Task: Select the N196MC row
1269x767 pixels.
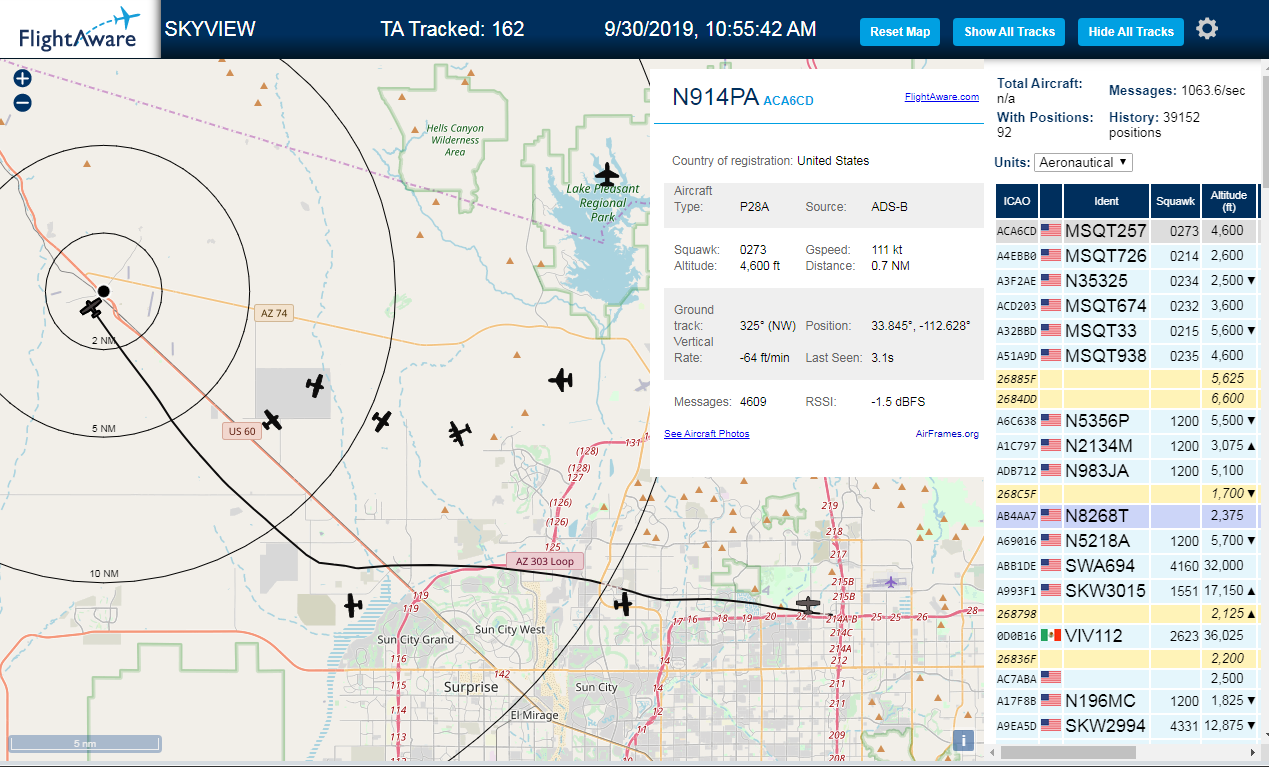Action: point(1126,701)
